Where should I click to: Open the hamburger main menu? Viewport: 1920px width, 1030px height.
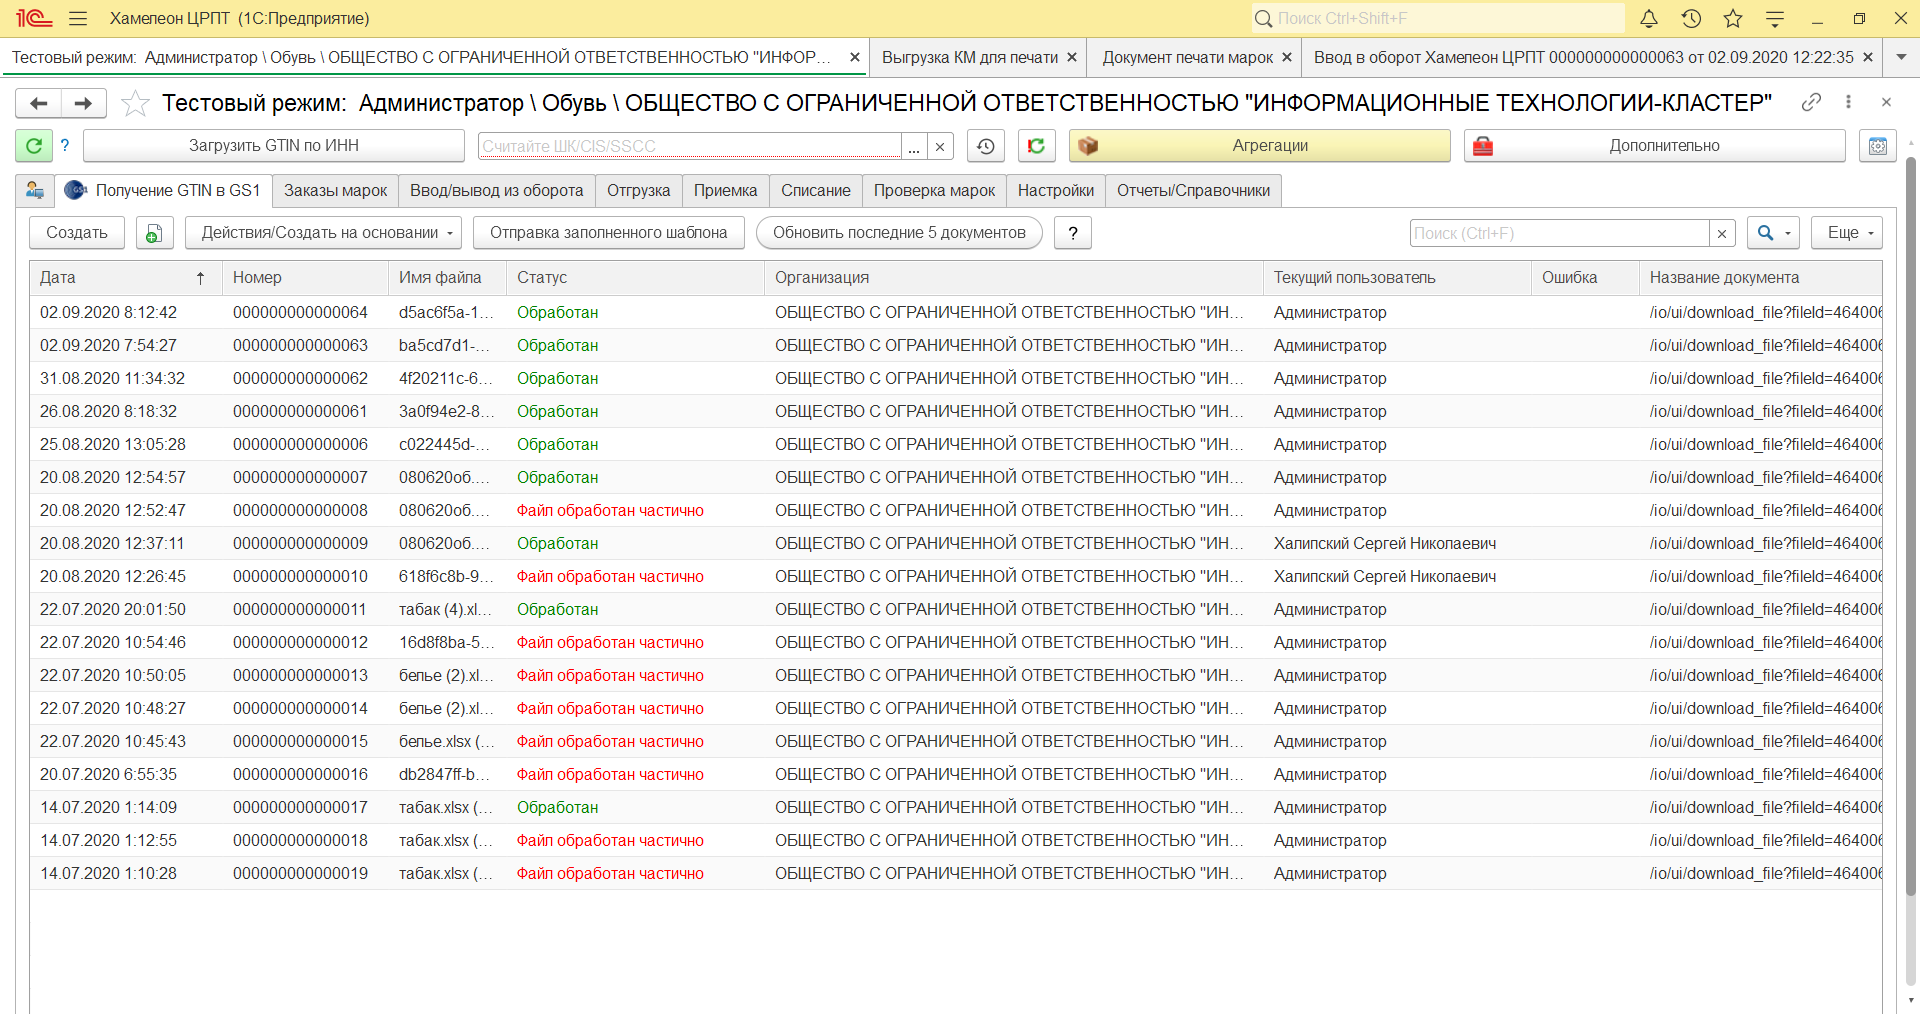click(78, 19)
